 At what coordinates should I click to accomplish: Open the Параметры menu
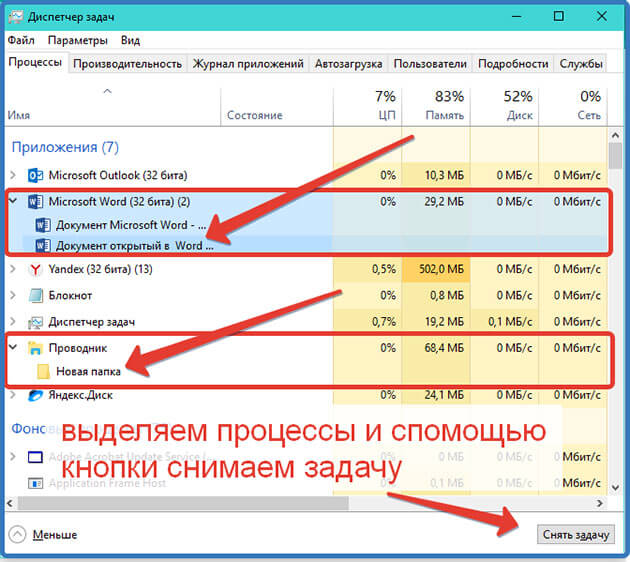pos(78,40)
